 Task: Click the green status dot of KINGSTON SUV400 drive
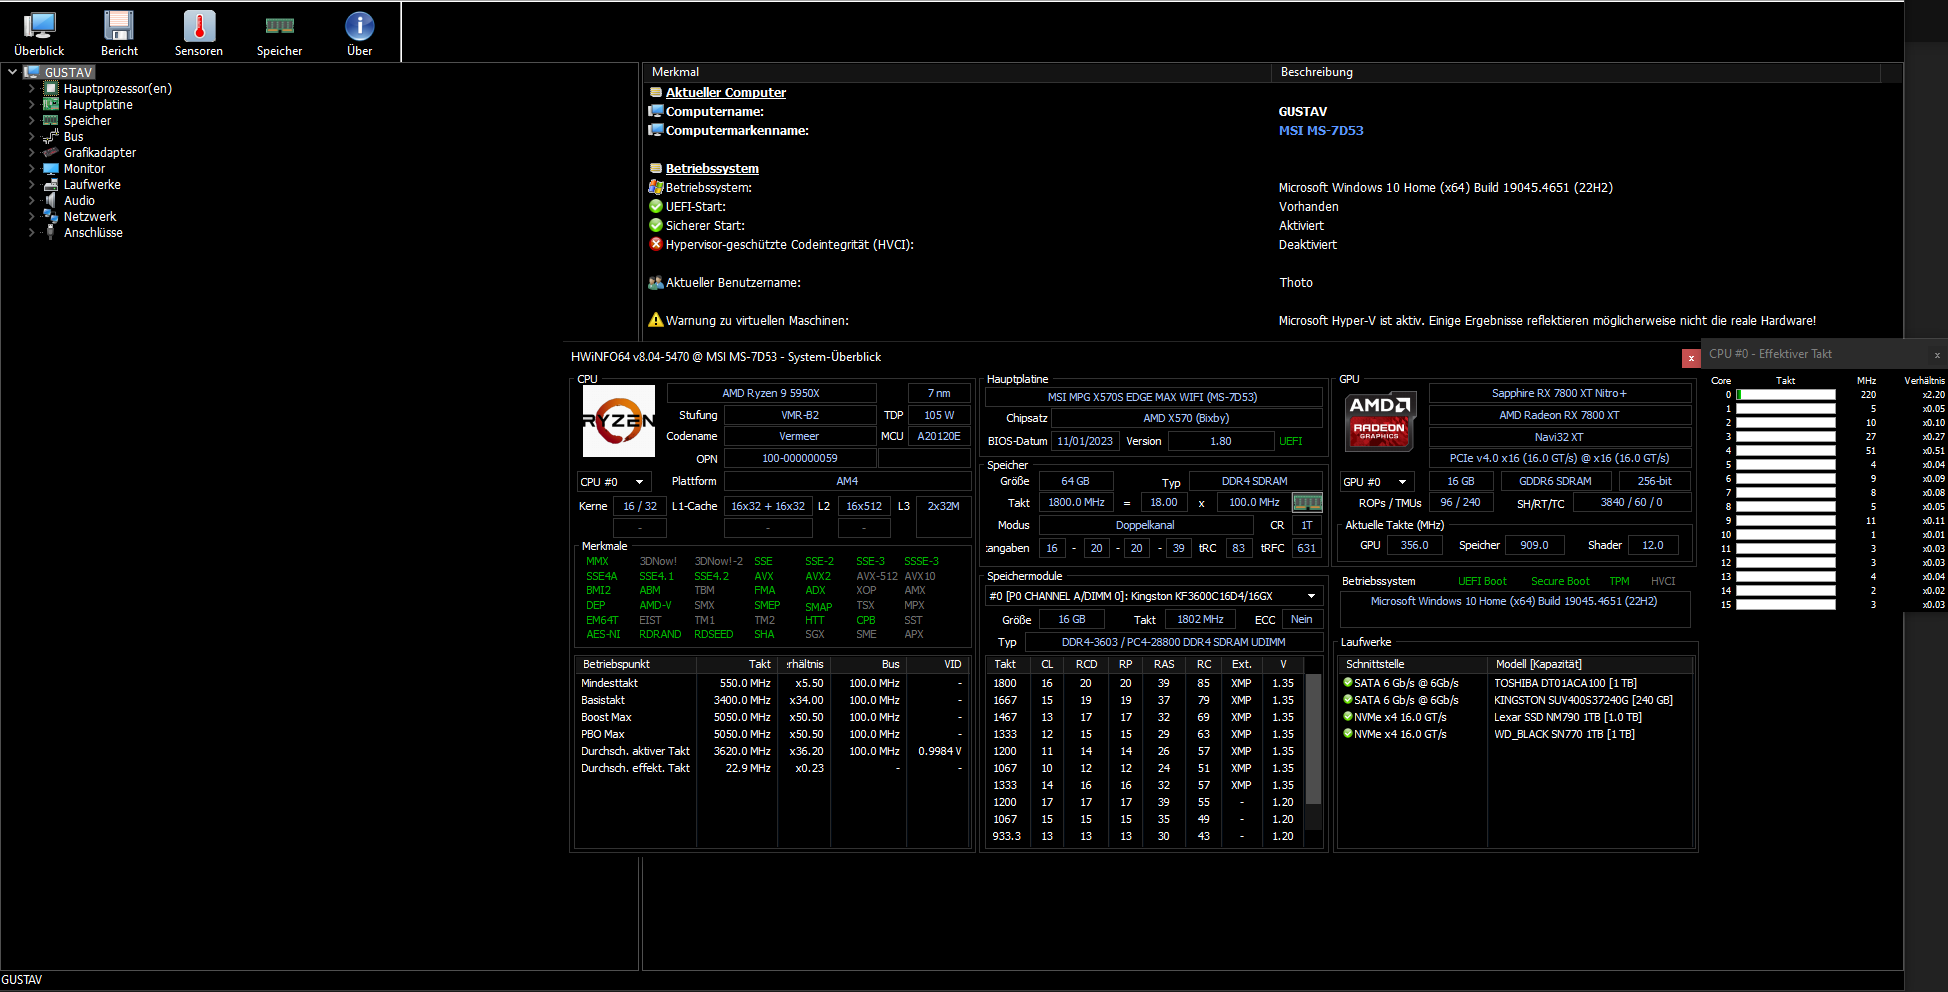1347,700
